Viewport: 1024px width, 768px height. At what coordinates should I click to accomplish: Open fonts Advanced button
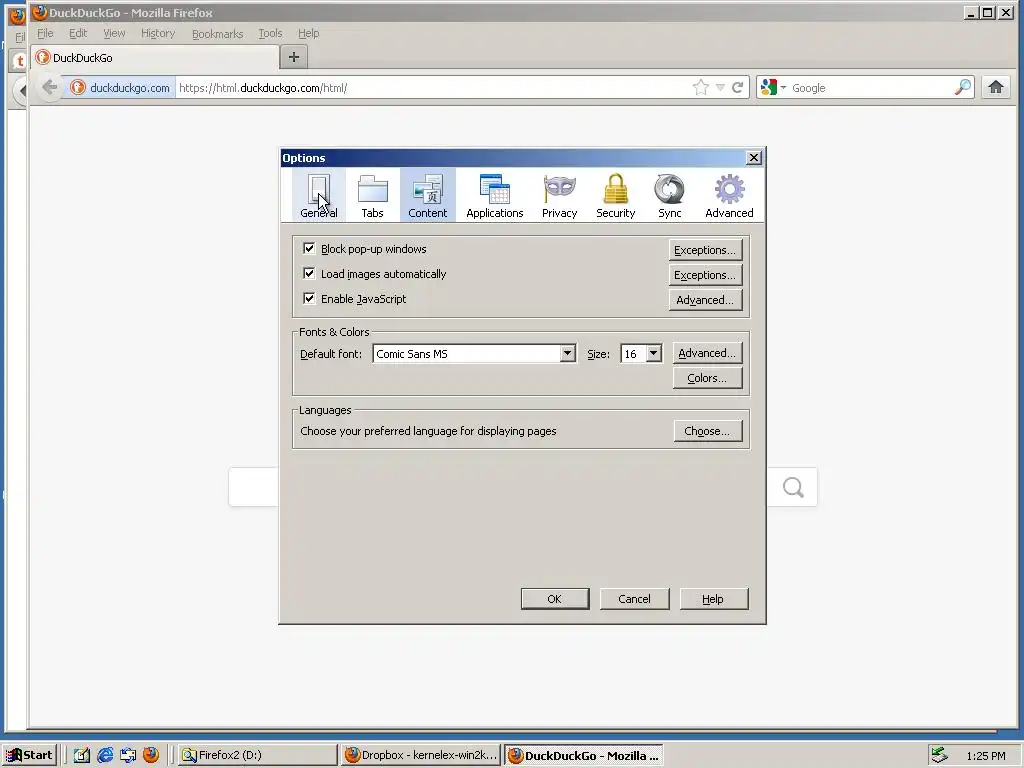point(707,353)
